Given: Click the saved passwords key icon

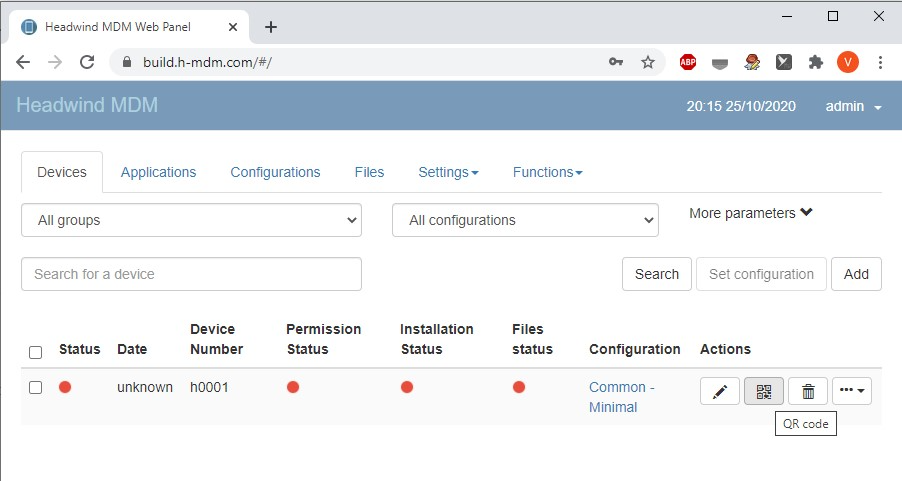Looking at the screenshot, I should click(x=616, y=62).
